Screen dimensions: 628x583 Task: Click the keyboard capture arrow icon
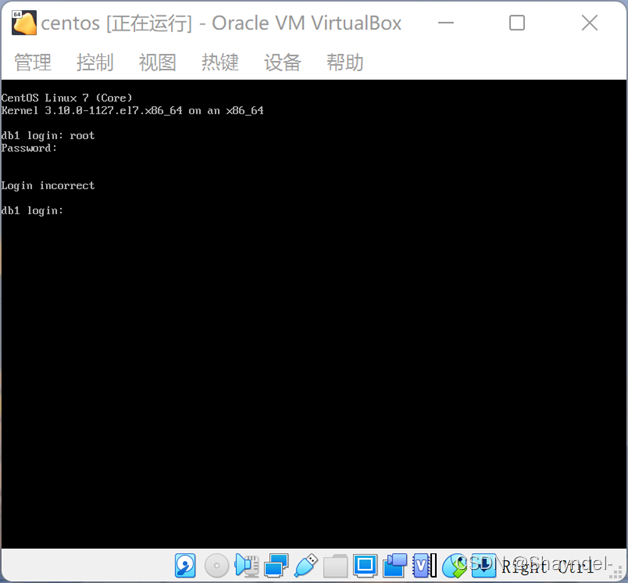coord(484,565)
